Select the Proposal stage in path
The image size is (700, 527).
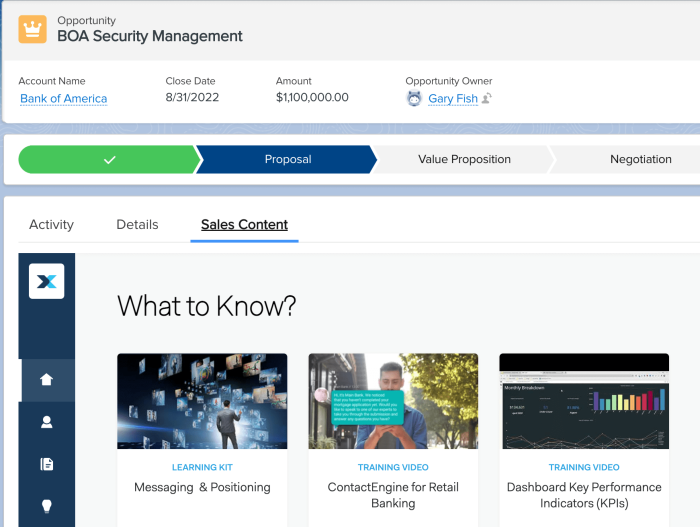[287, 159]
